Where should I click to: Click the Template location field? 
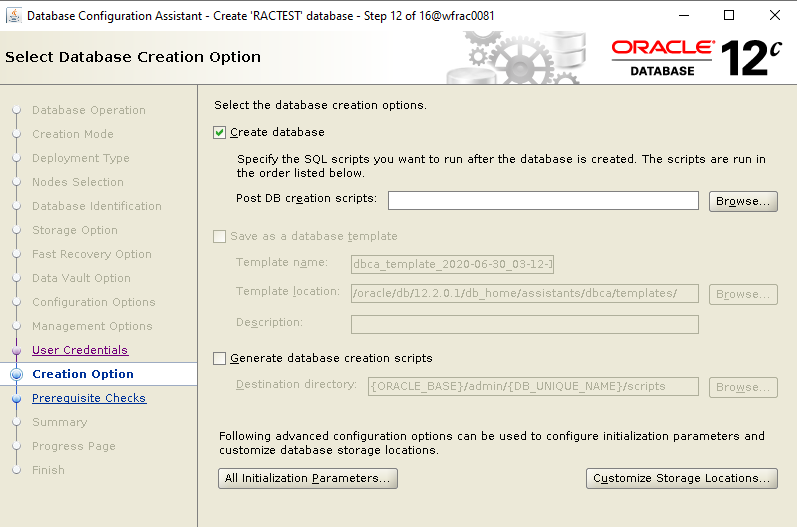(525, 294)
